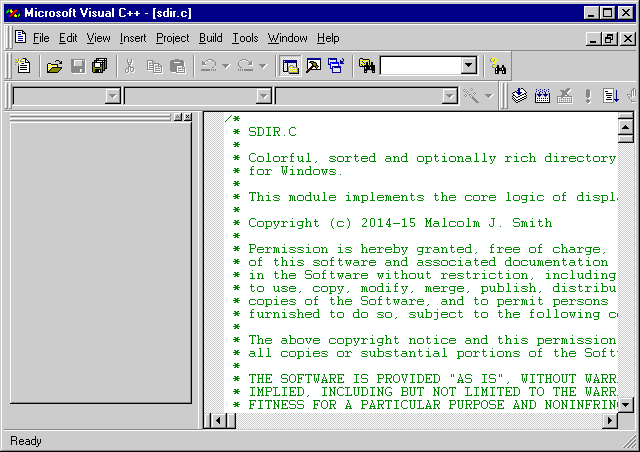This screenshot has height=452, width=640.
Task: Open the Undo history dropdown arrow
Action: [226, 66]
